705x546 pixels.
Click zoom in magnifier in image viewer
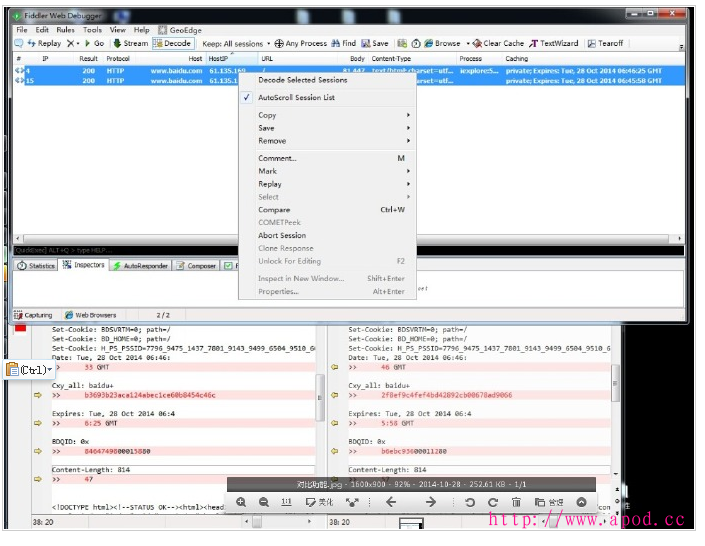point(241,502)
